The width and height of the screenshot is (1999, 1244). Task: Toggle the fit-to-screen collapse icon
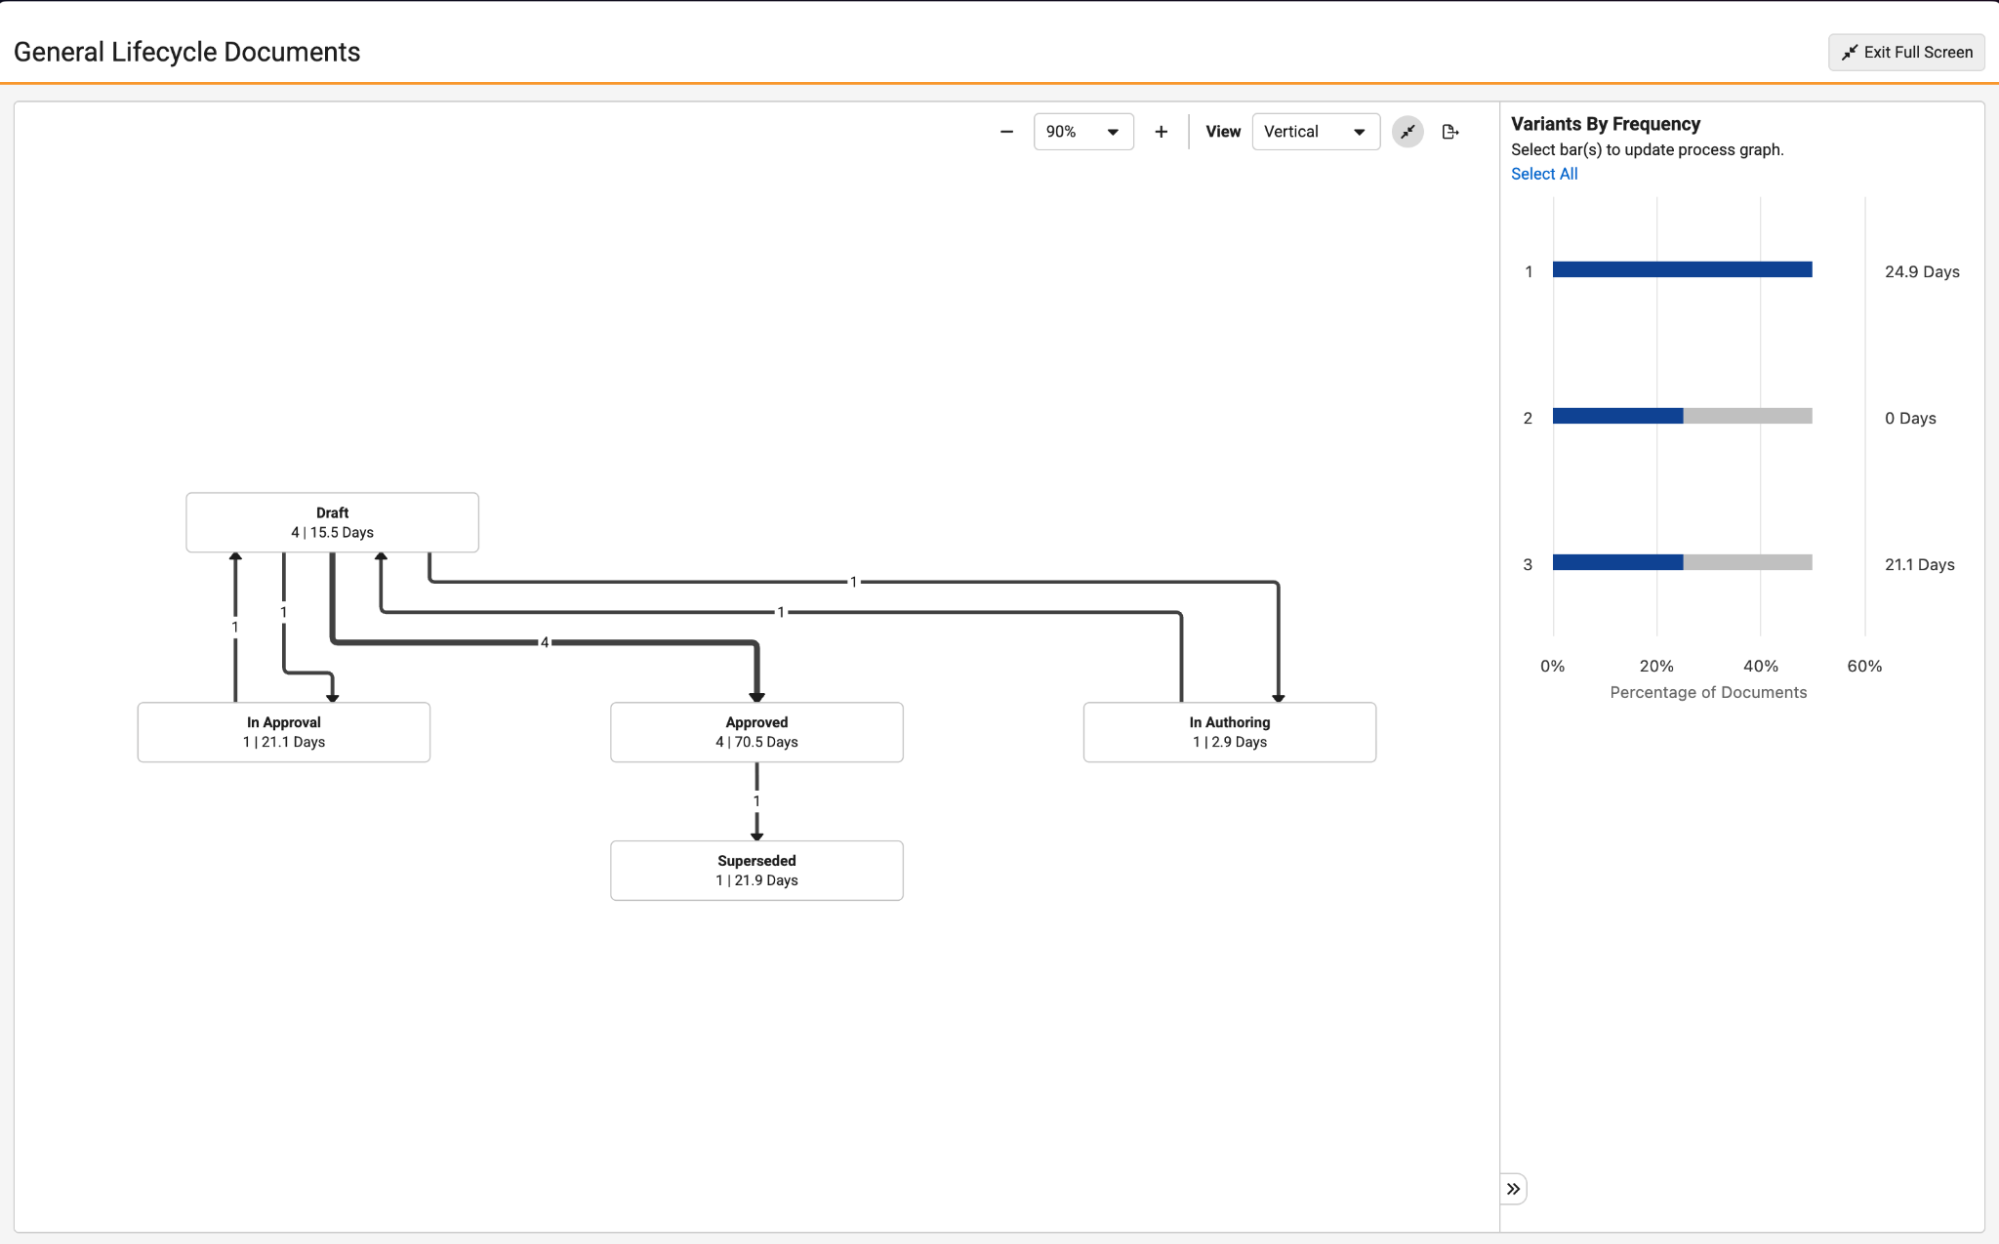[x=1407, y=132]
